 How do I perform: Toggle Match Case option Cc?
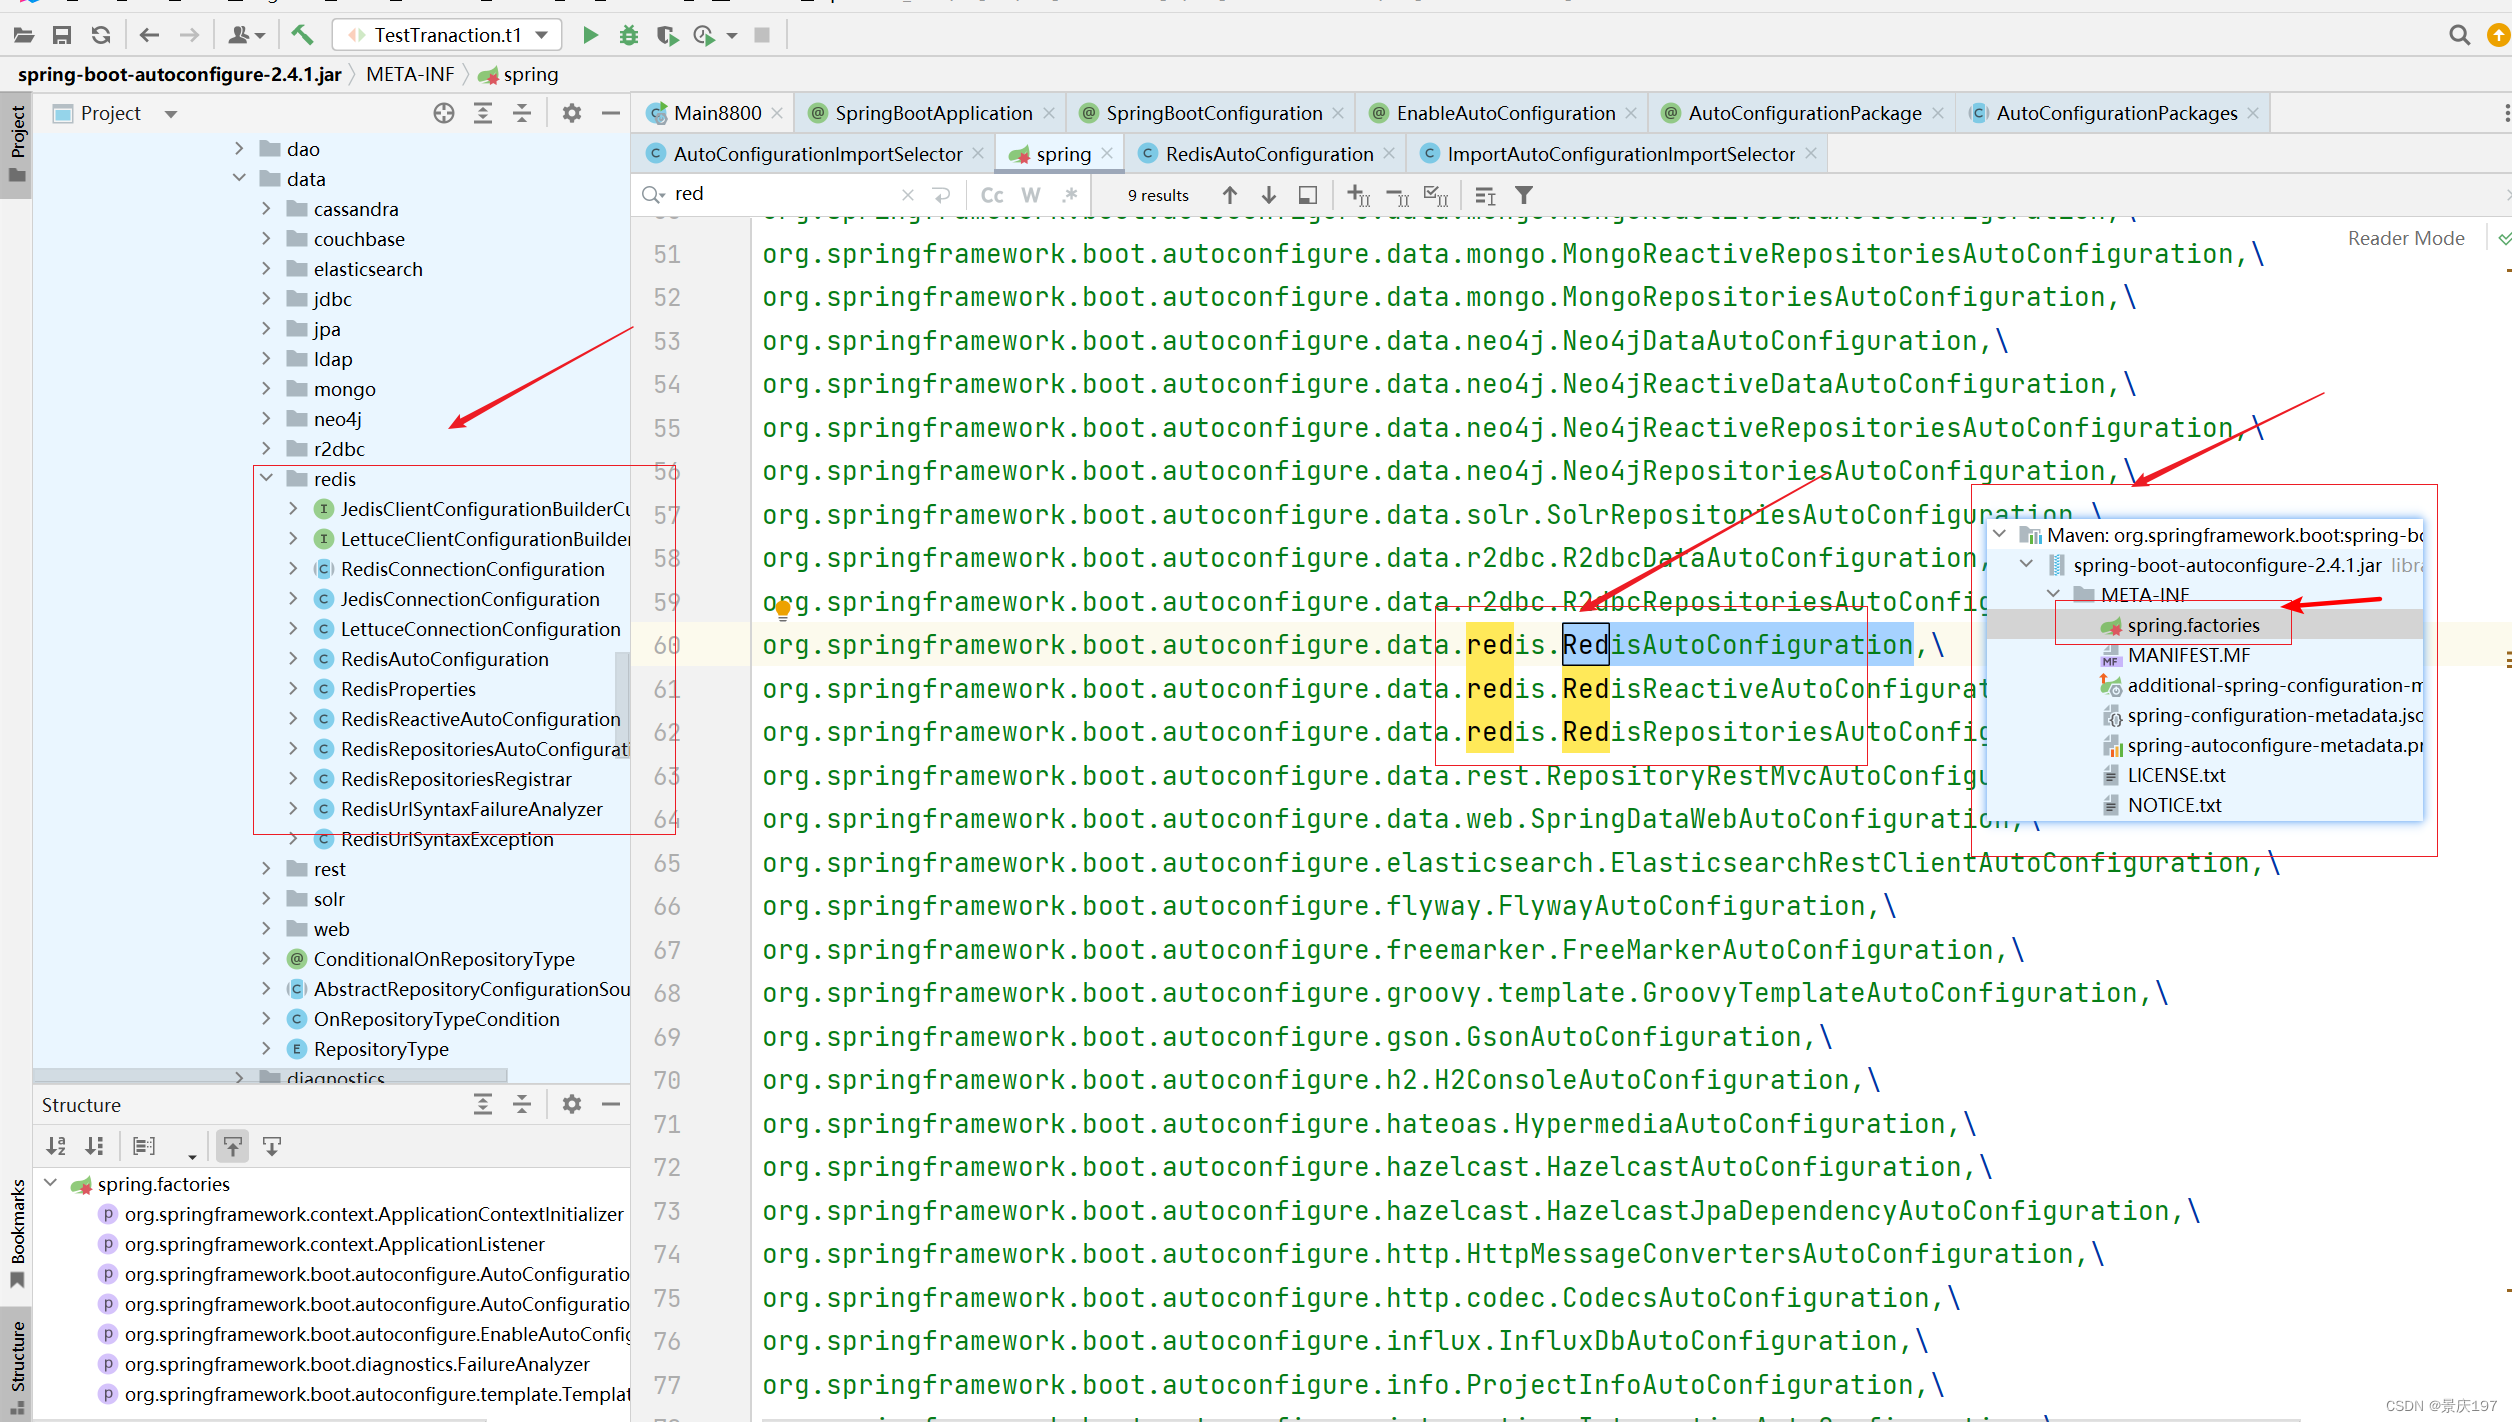point(992,195)
